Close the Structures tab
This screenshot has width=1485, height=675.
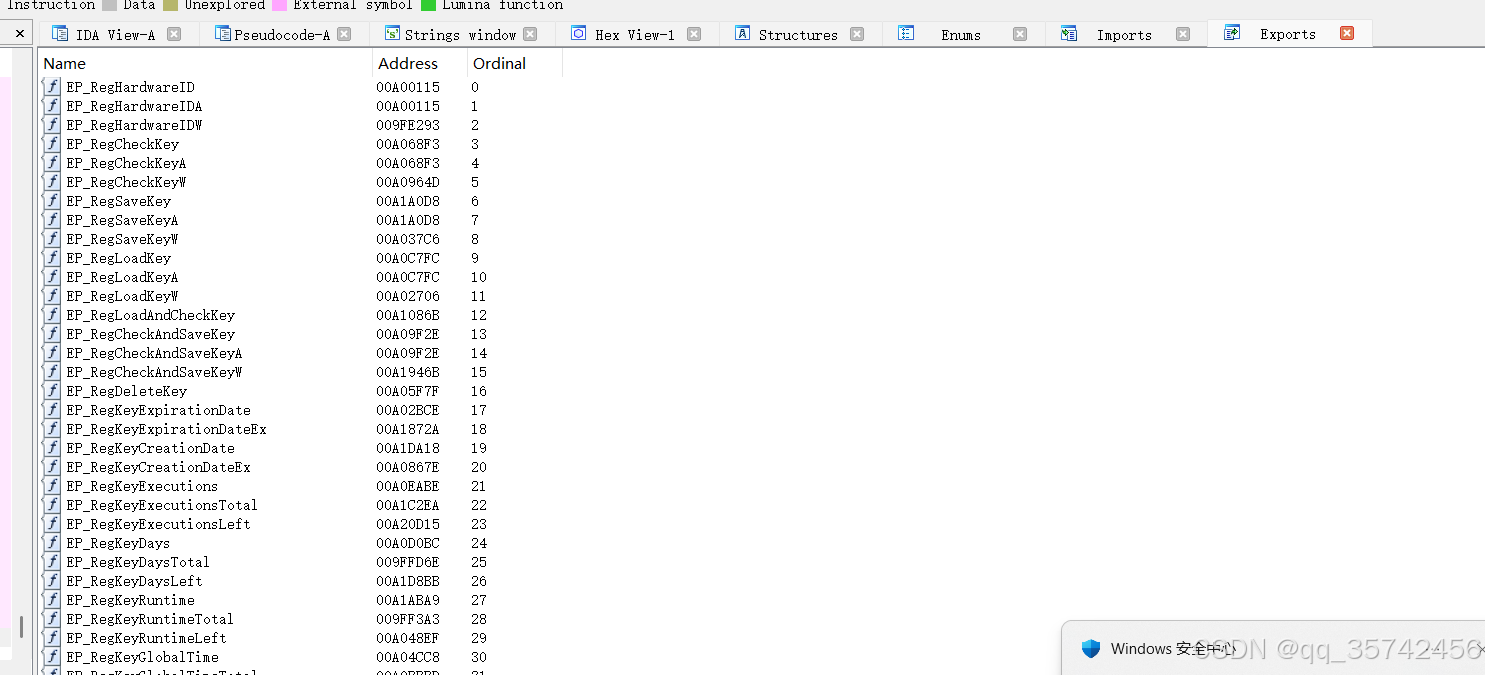point(857,33)
